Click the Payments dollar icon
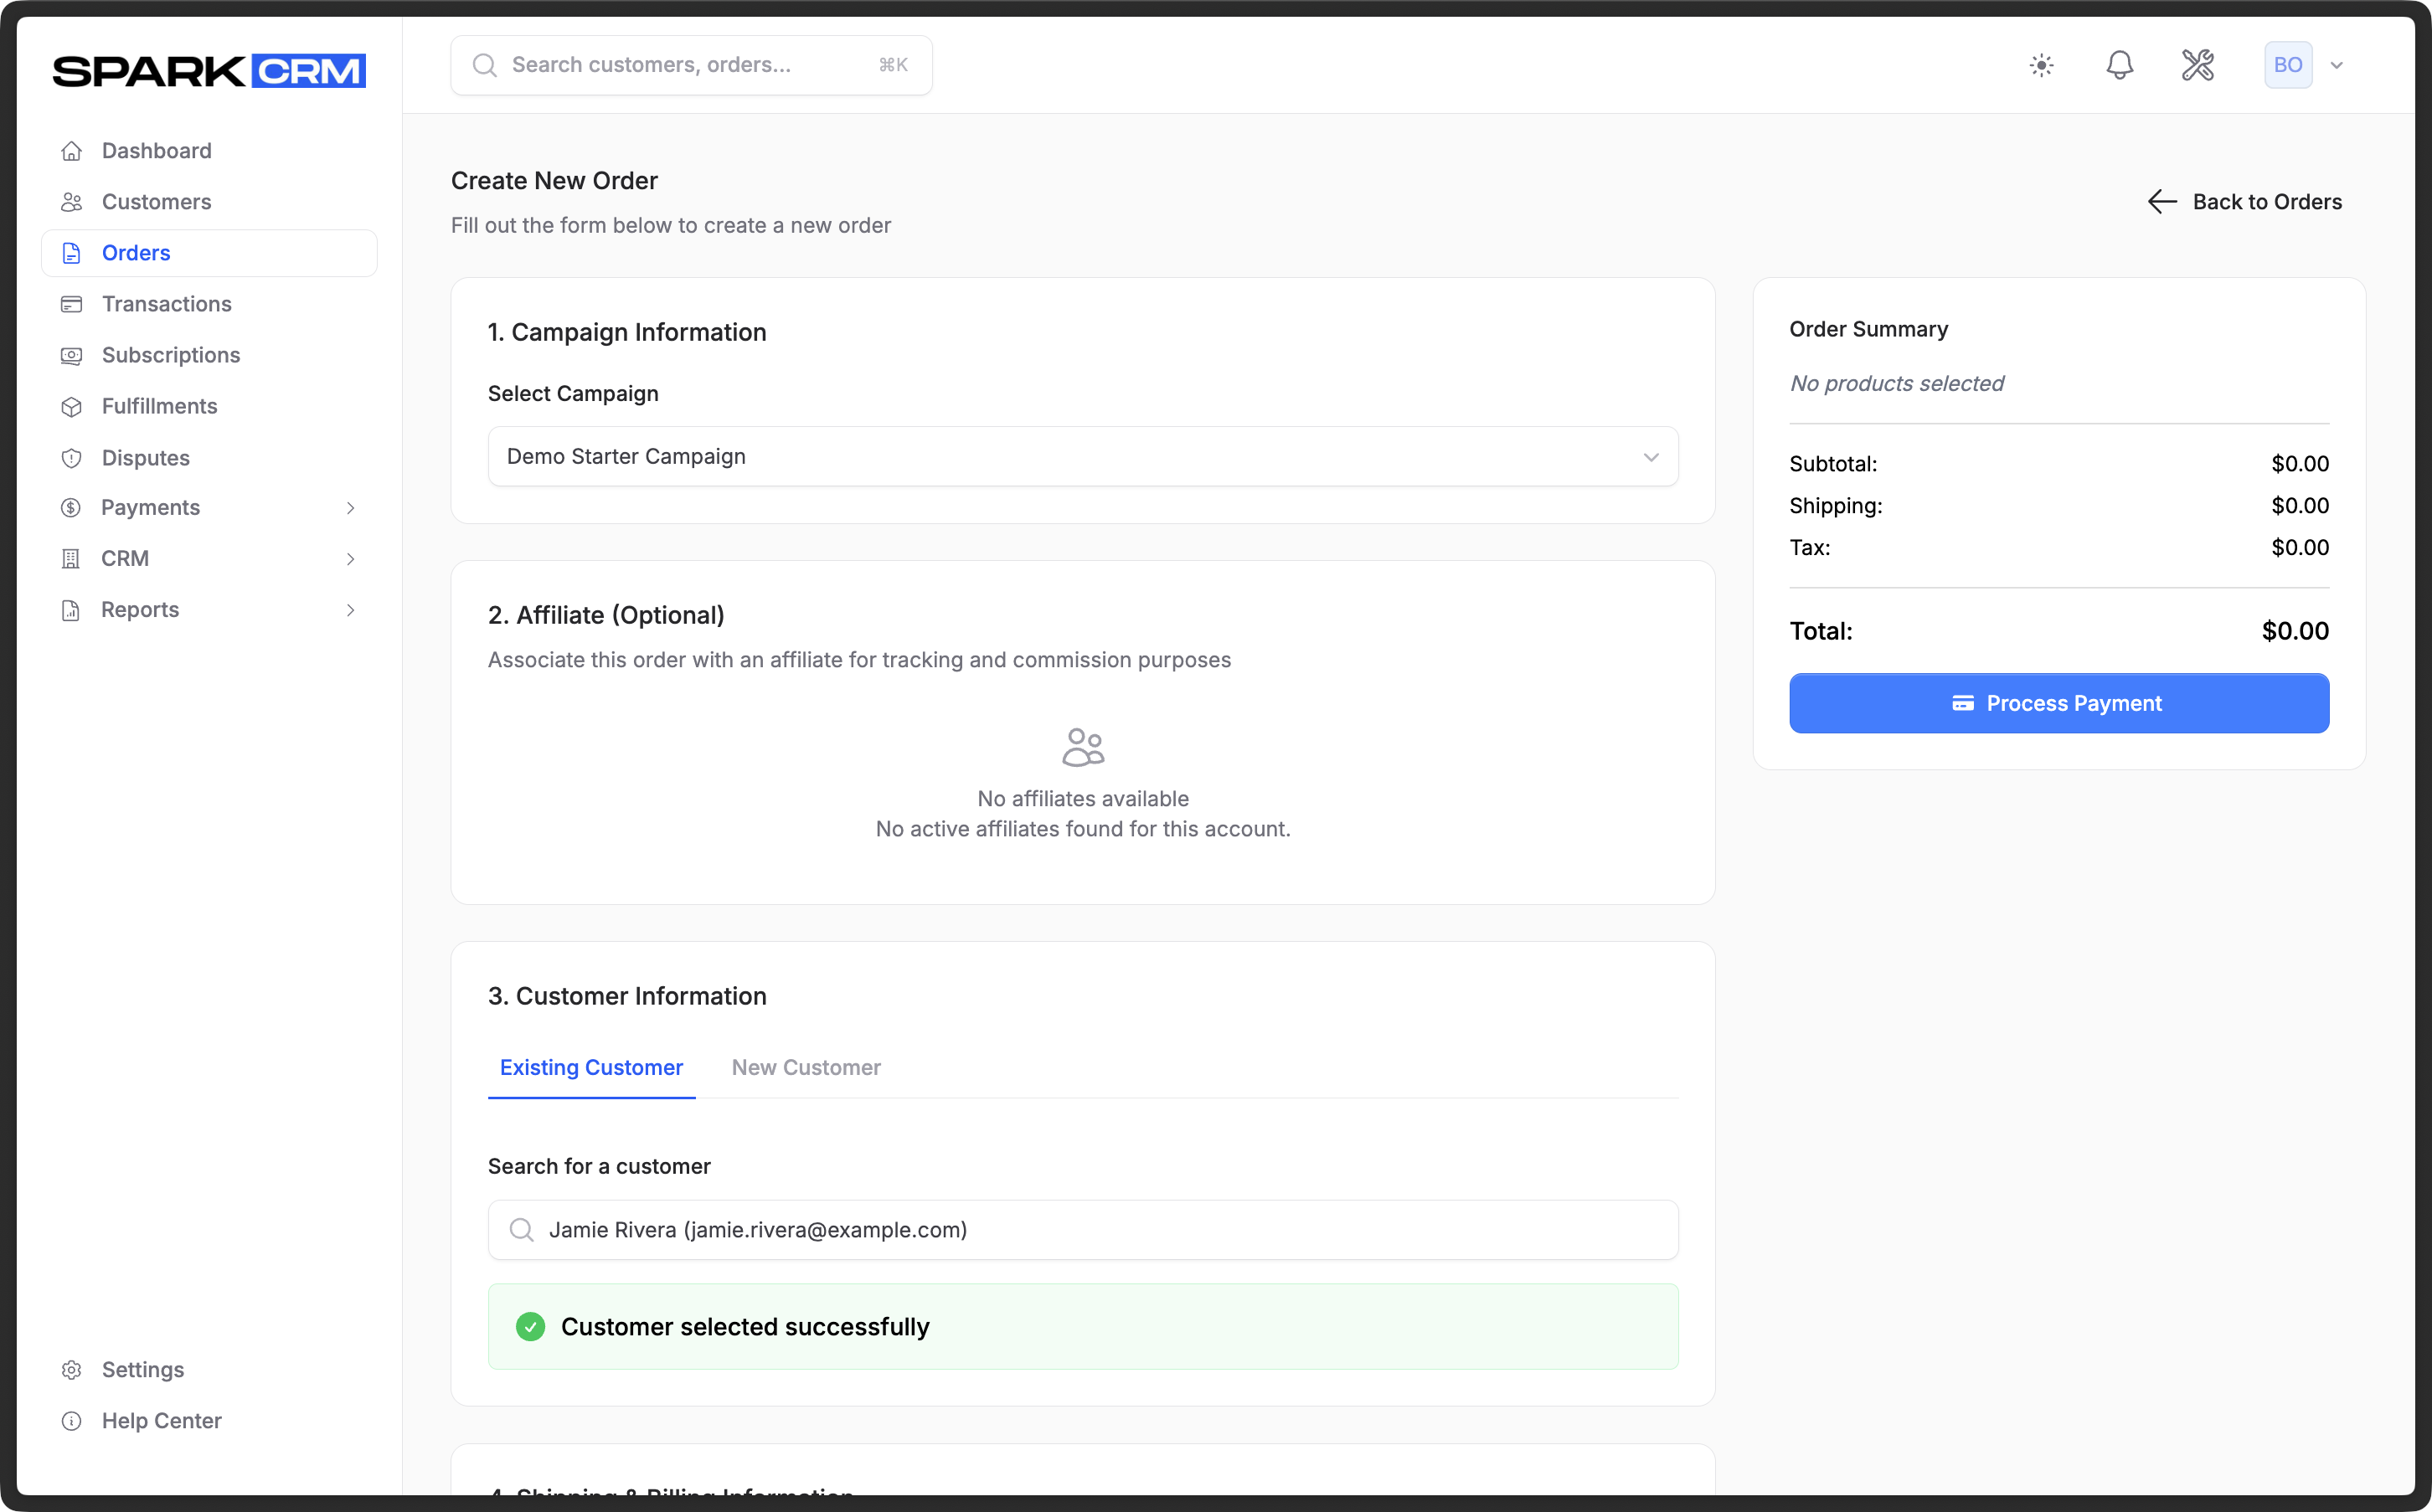The image size is (2432, 1512). pos(71,508)
